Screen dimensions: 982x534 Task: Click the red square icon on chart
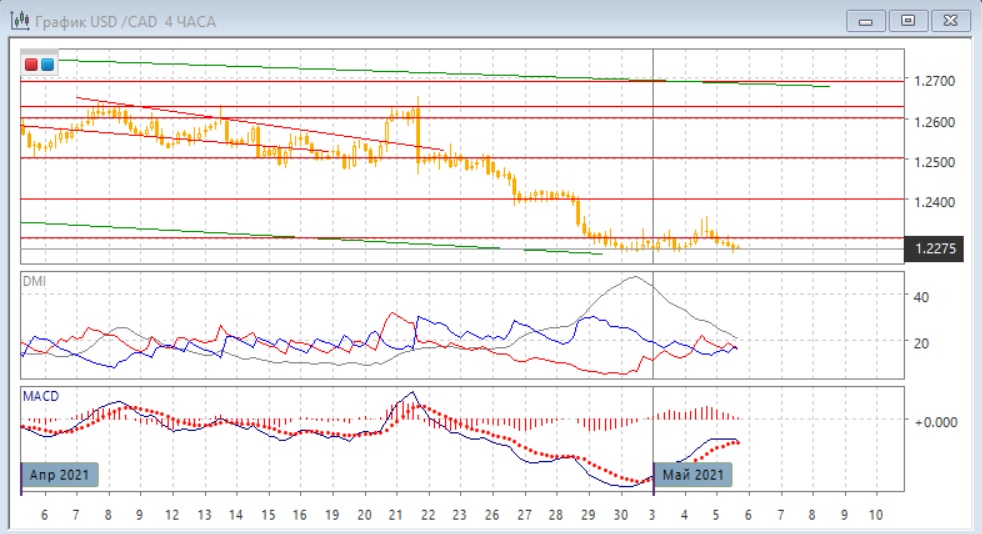pyautogui.click(x=32, y=65)
